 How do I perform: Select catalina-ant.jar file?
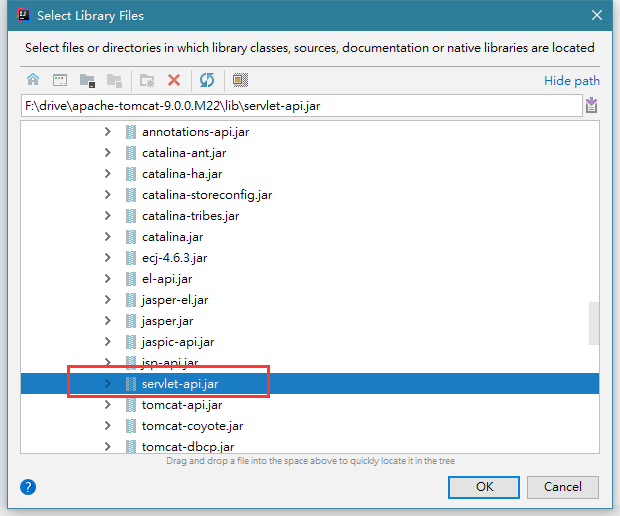(x=184, y=153)
